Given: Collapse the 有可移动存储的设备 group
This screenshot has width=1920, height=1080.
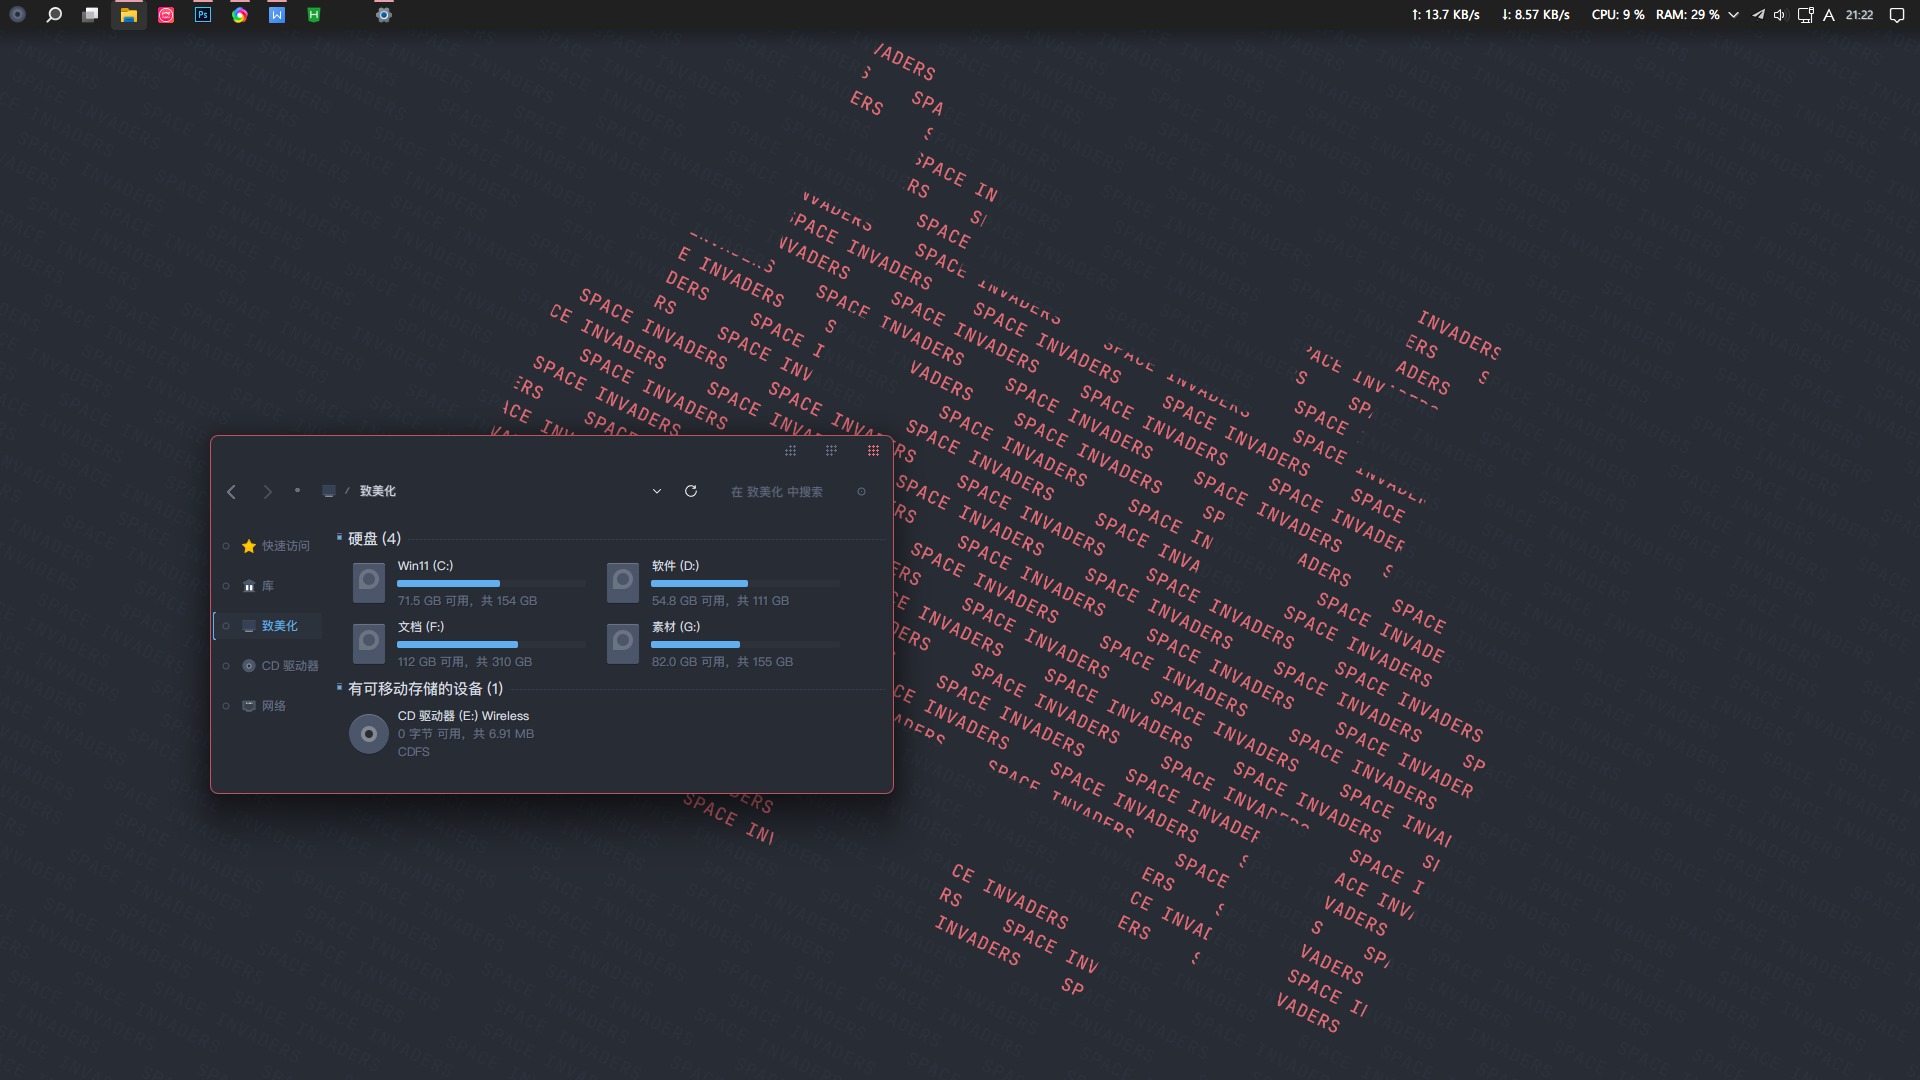Looking at the screenshot, I should pyautogui.click(x=425, y=688).
